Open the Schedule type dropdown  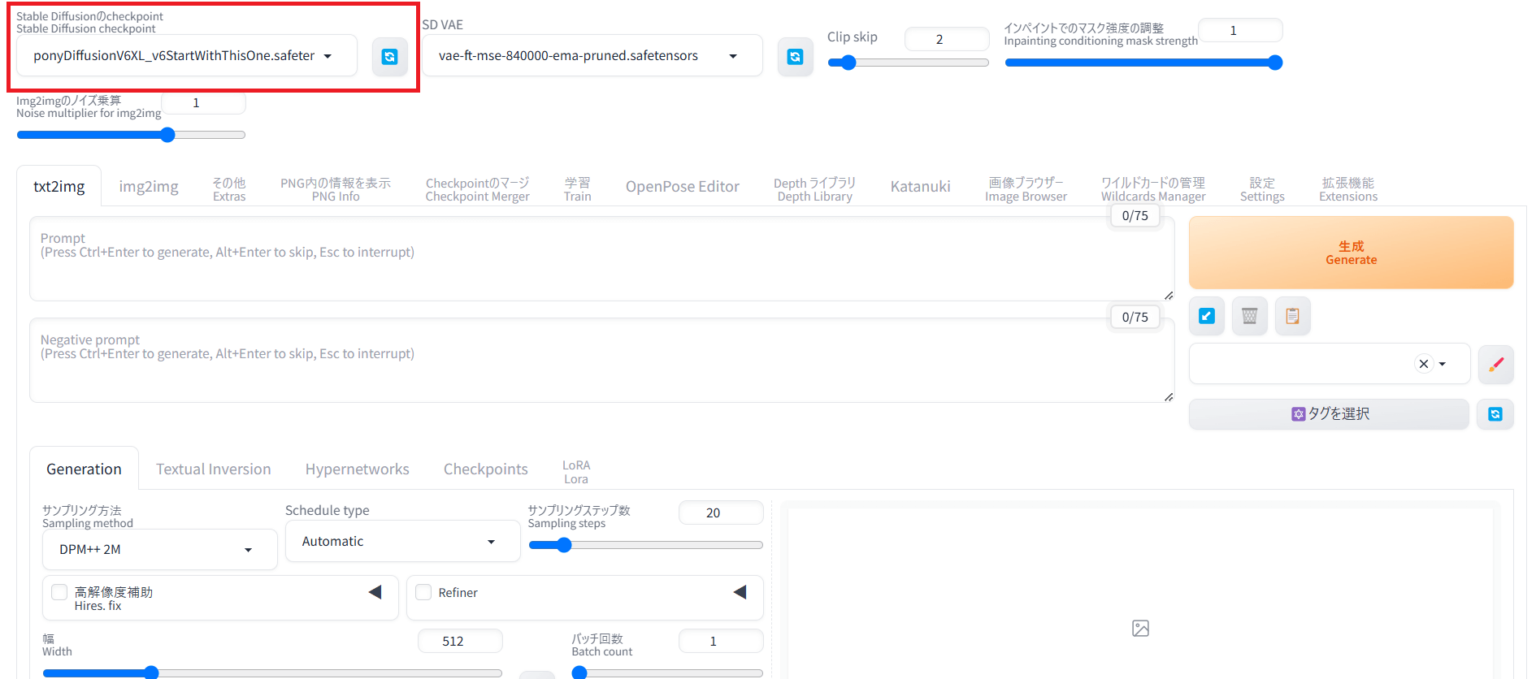tap(401, 541)
